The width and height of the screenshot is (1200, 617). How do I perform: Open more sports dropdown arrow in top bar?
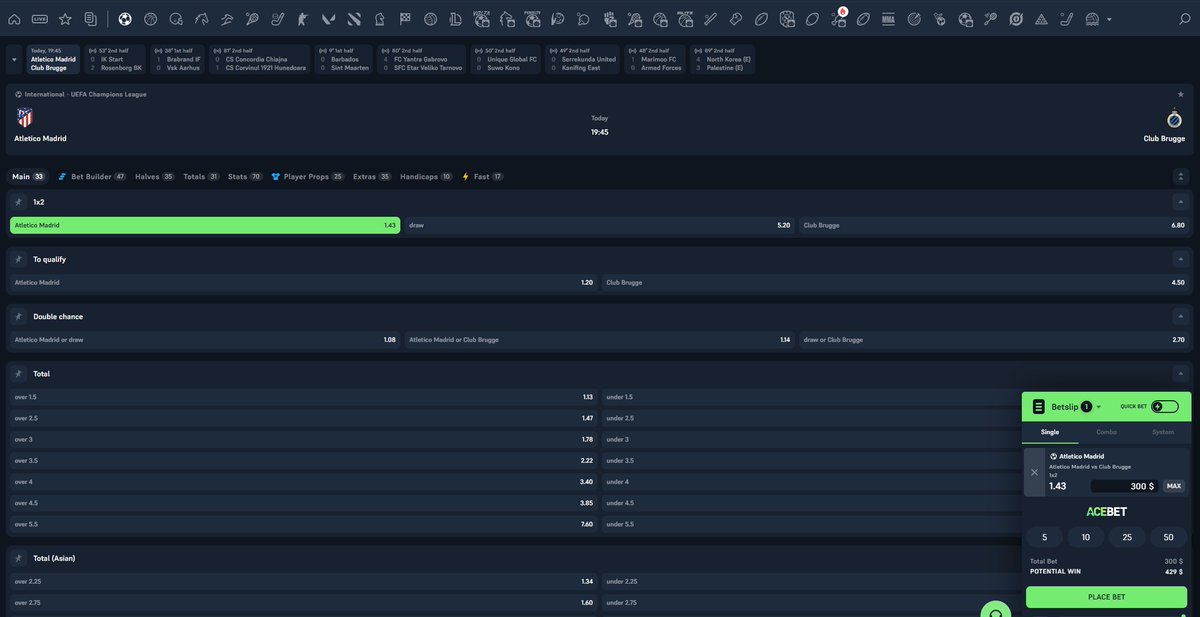[1109, 19]
